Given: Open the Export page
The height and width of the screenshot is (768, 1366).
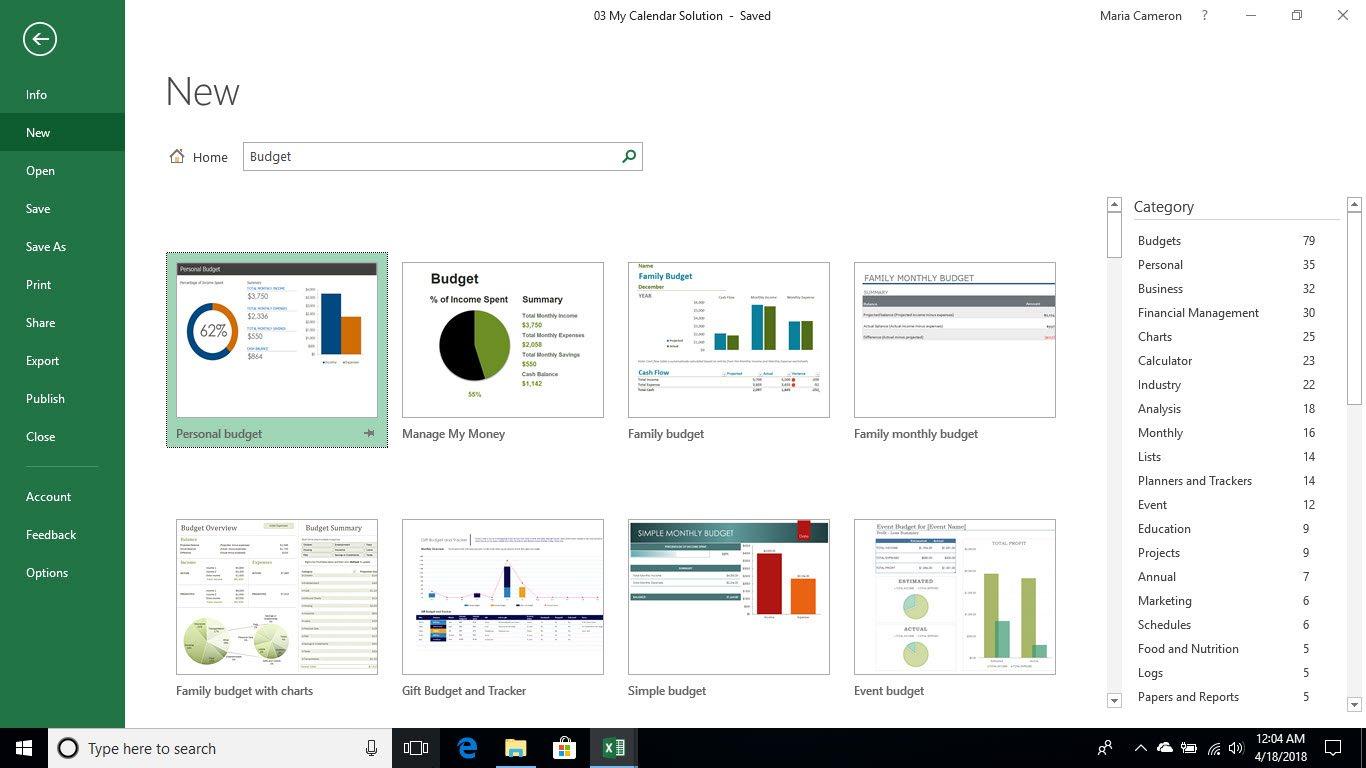Looking at the screenshot, I should [x=62, y=360].
